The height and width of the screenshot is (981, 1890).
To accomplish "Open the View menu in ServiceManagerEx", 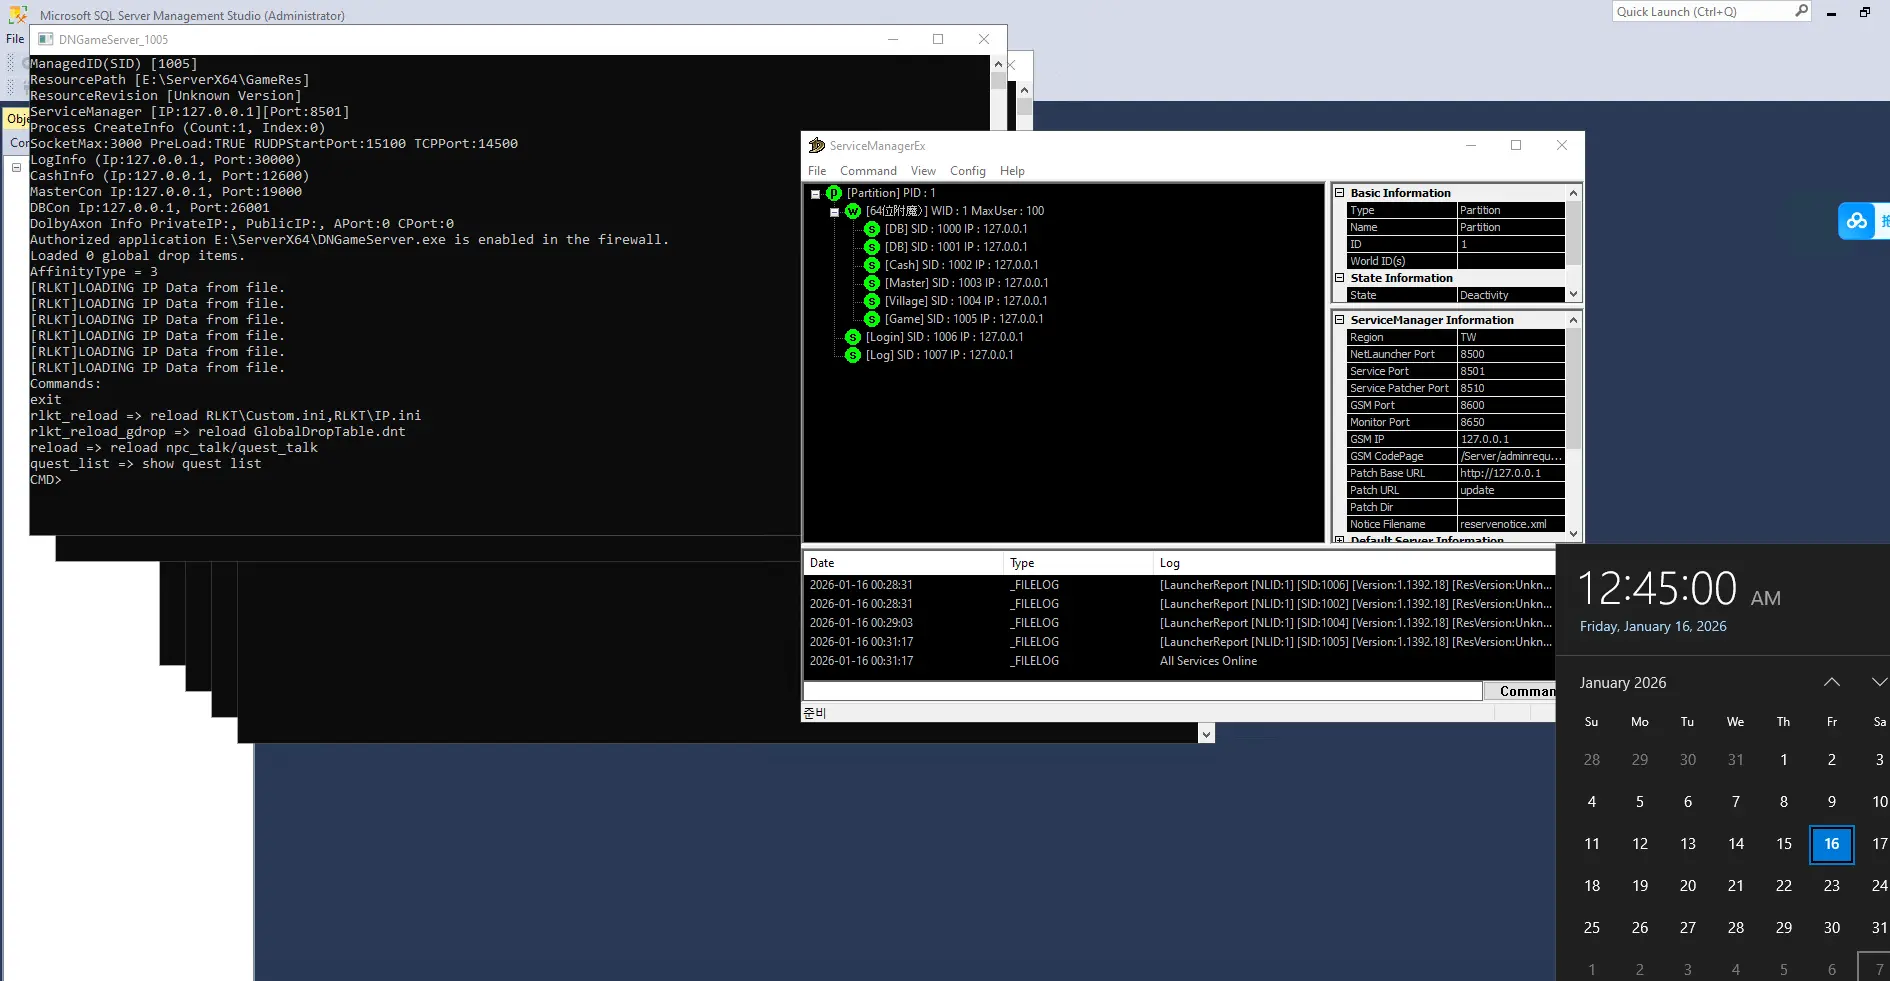I will point(923,171).
